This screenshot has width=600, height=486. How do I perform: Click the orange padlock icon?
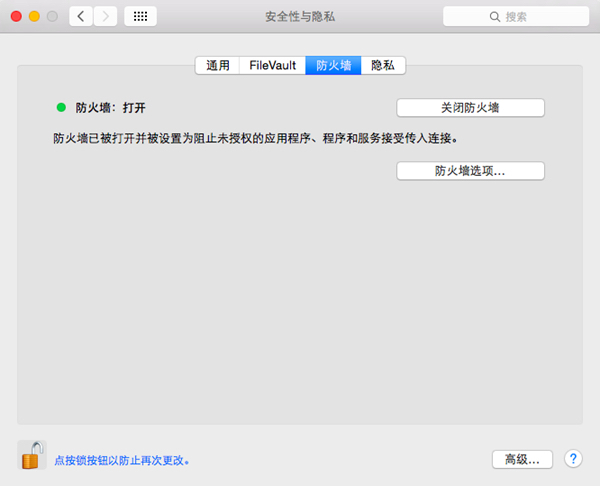click(x=32, y=455)
